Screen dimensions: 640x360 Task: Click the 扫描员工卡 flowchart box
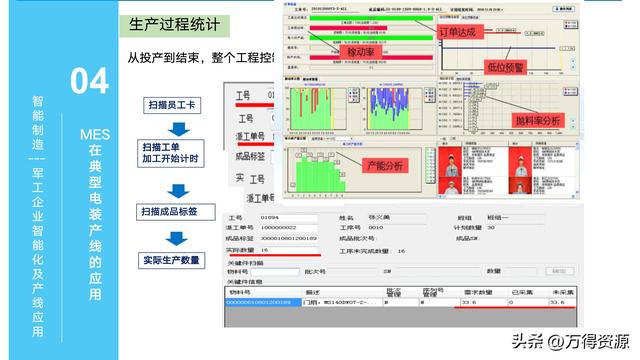coord(172,105)
